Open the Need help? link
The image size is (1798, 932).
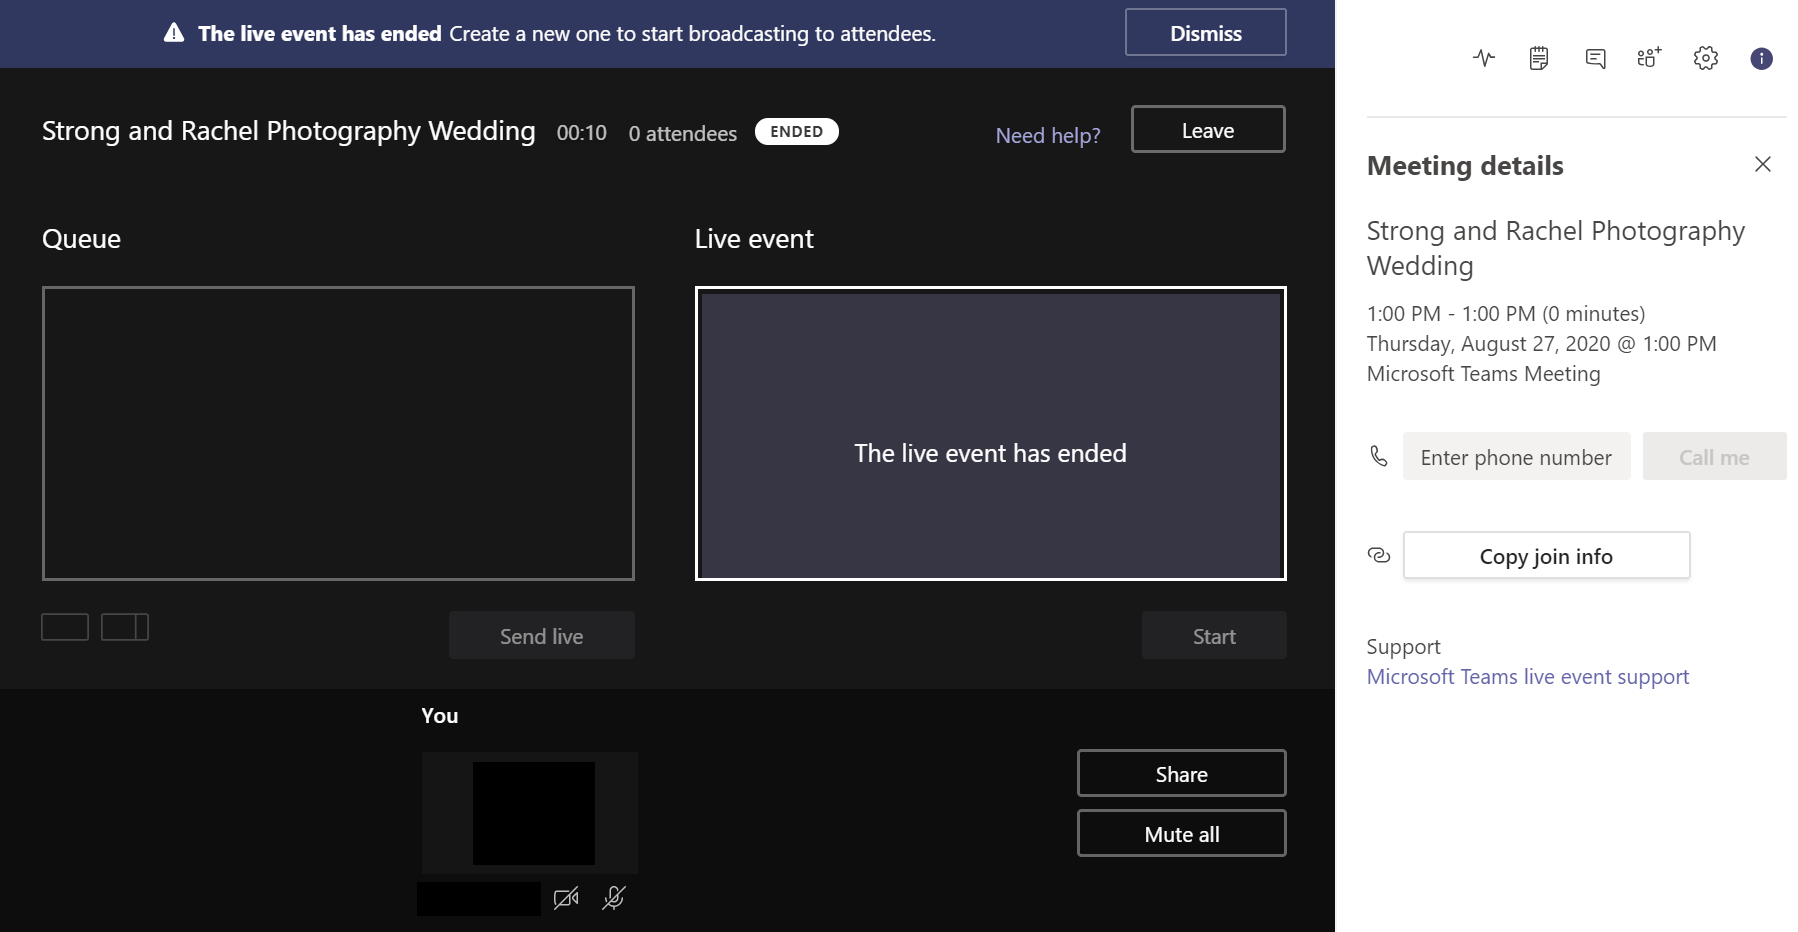[1048, 135]
